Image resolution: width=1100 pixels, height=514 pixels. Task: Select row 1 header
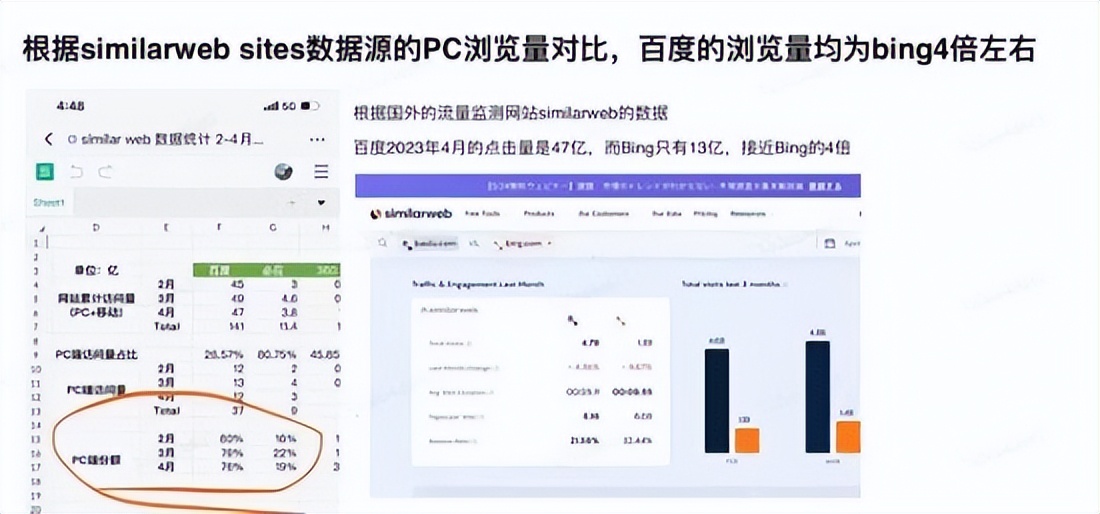pyautogui.click(x=36, y=243)
